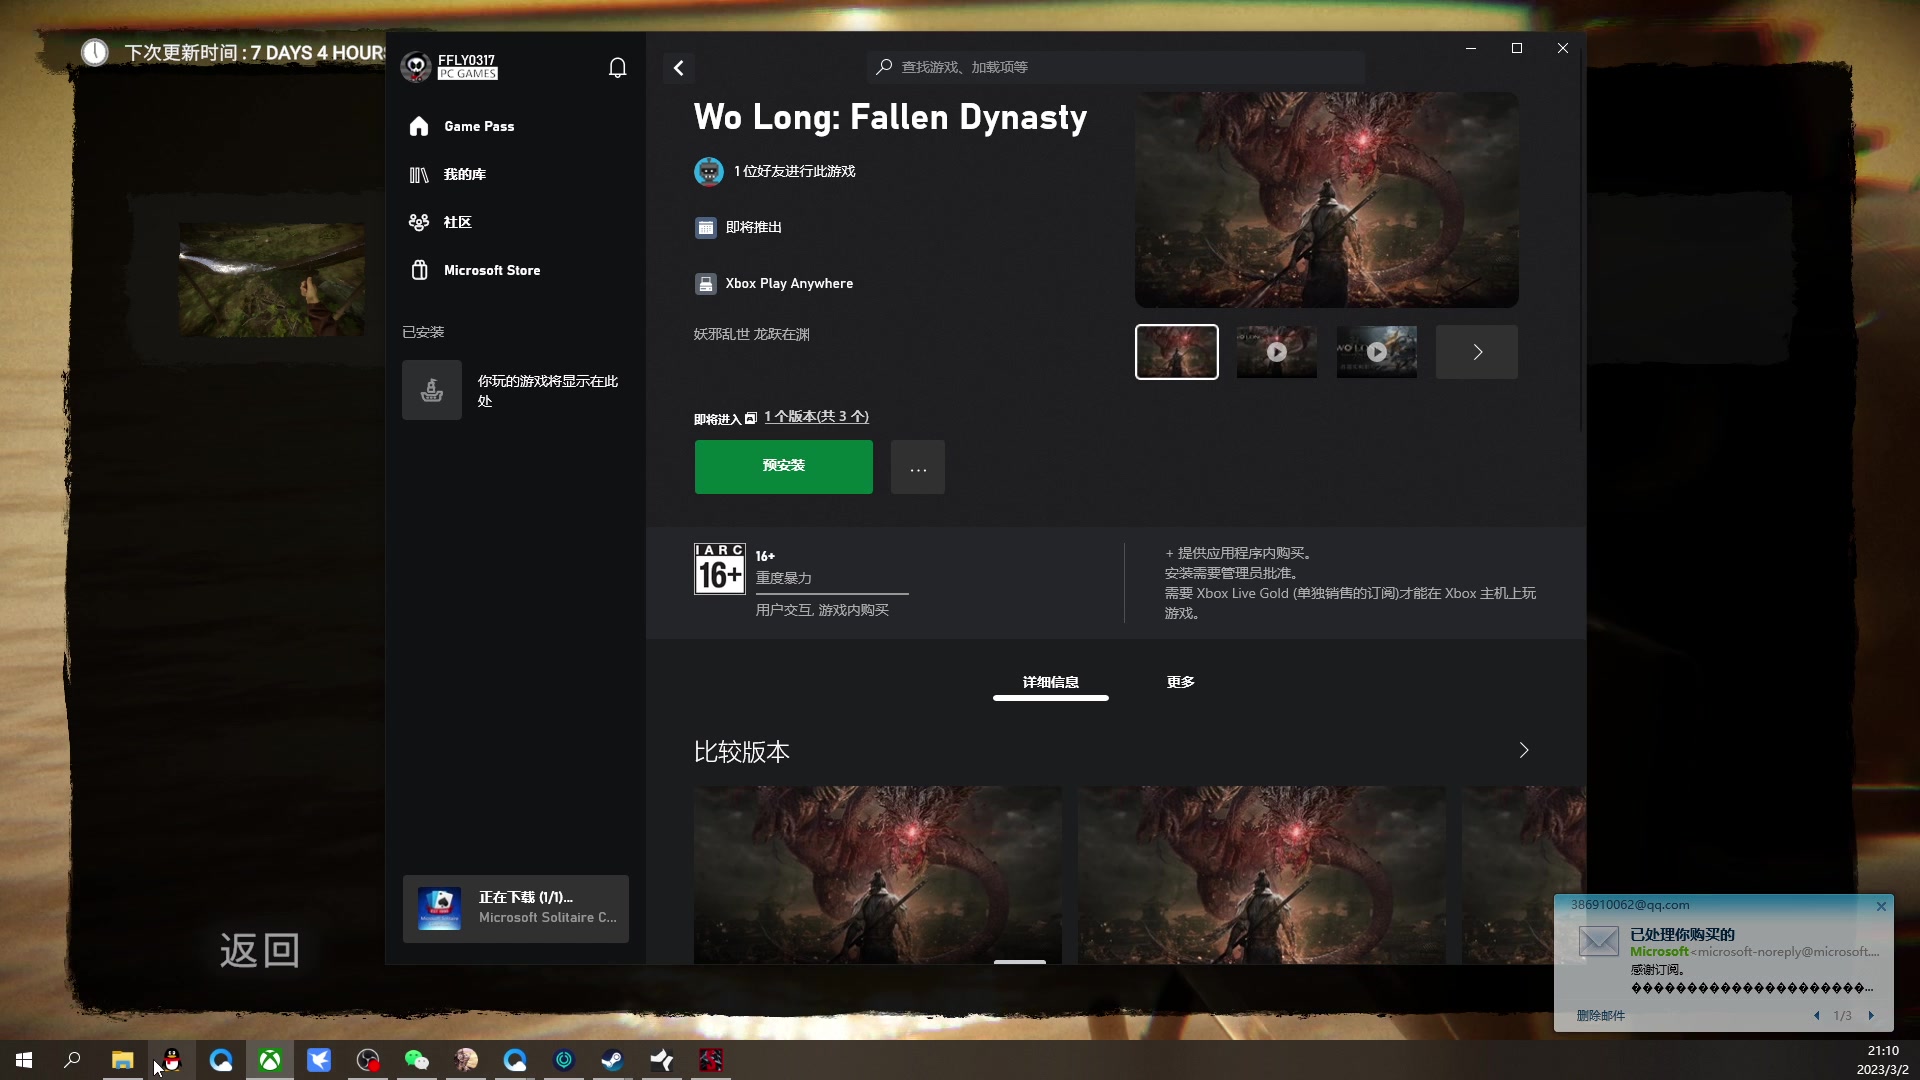1920x1080 pixels.
Task: Open the blue bird app on taskbar
Action: (319, 1060)
